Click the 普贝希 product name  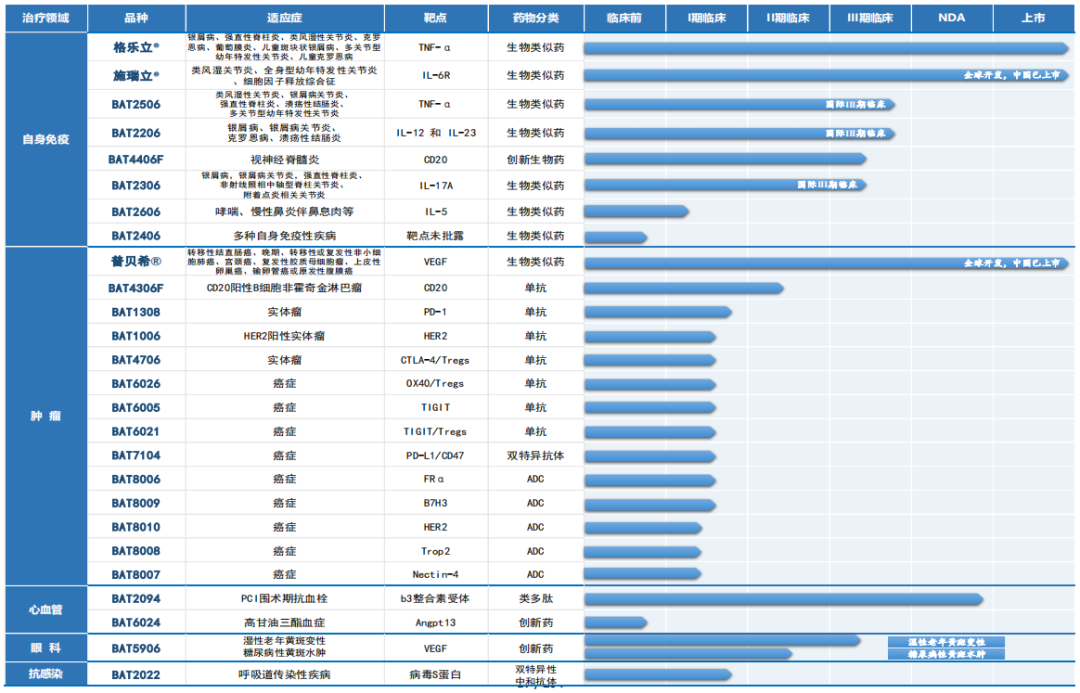(x=136, y=262)
